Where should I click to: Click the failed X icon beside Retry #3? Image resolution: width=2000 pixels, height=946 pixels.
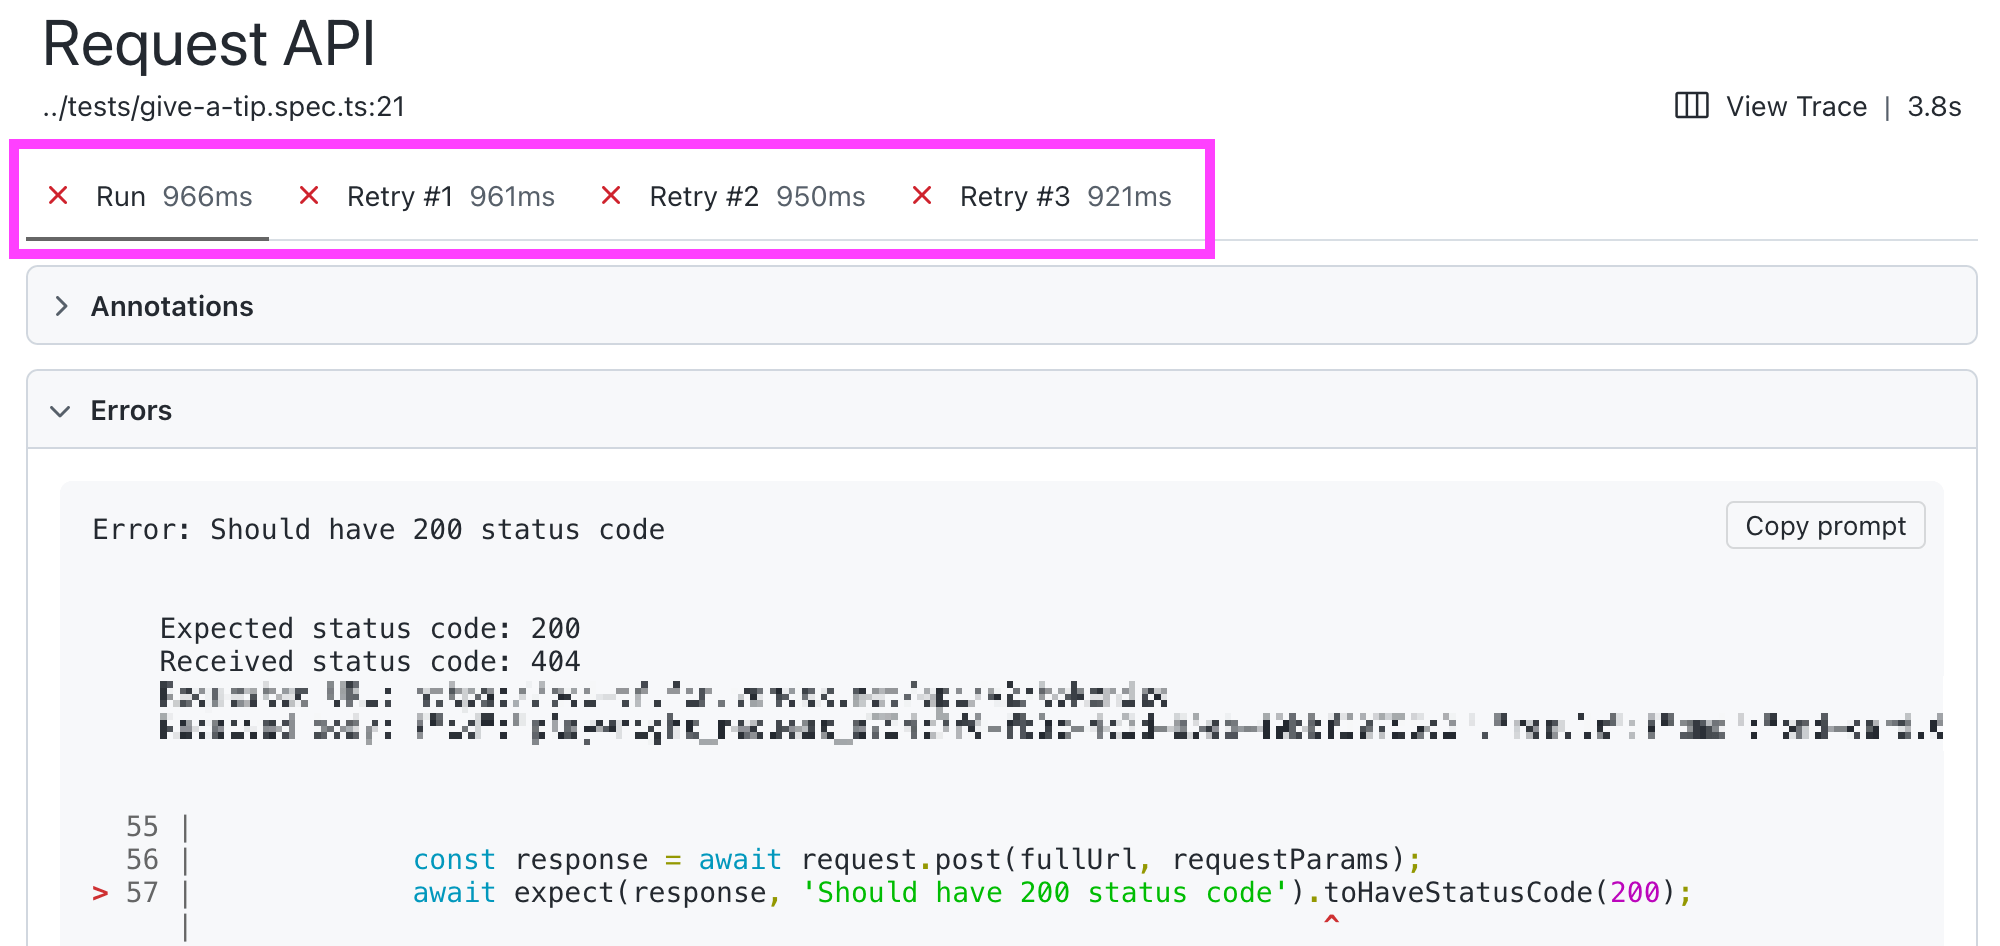coord(922,195)
